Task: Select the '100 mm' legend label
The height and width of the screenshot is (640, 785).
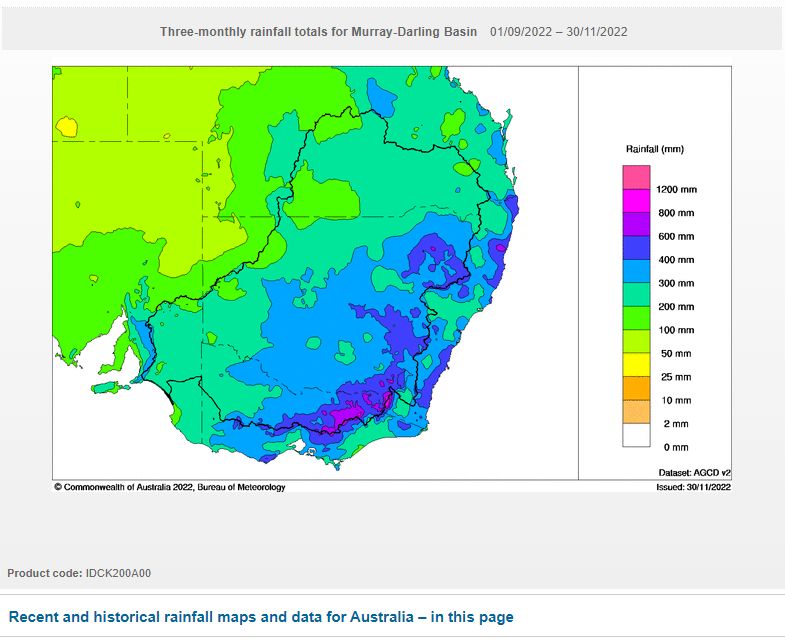Action: [676, 330]
